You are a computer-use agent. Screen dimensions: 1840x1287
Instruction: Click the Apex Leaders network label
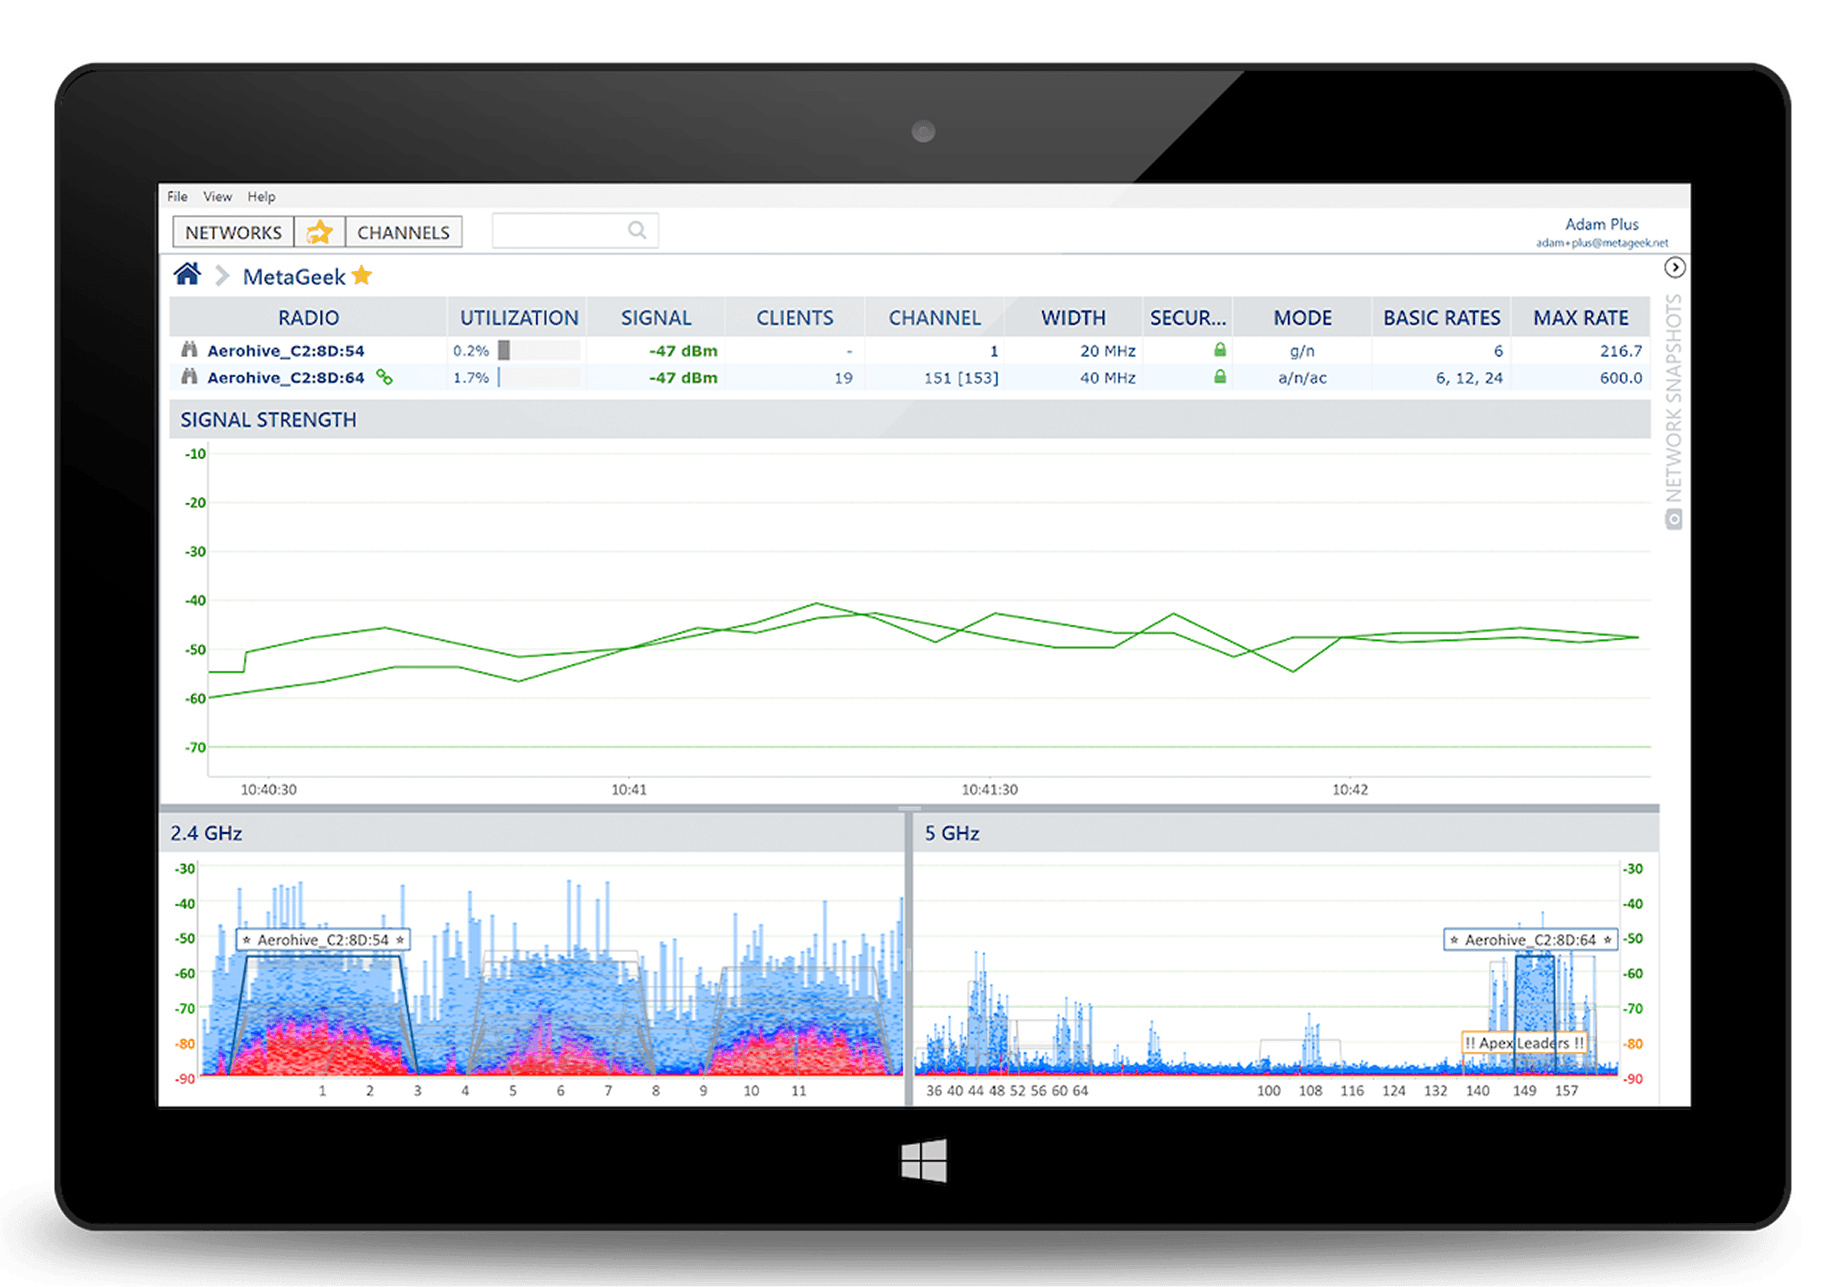point(1524,1043)
